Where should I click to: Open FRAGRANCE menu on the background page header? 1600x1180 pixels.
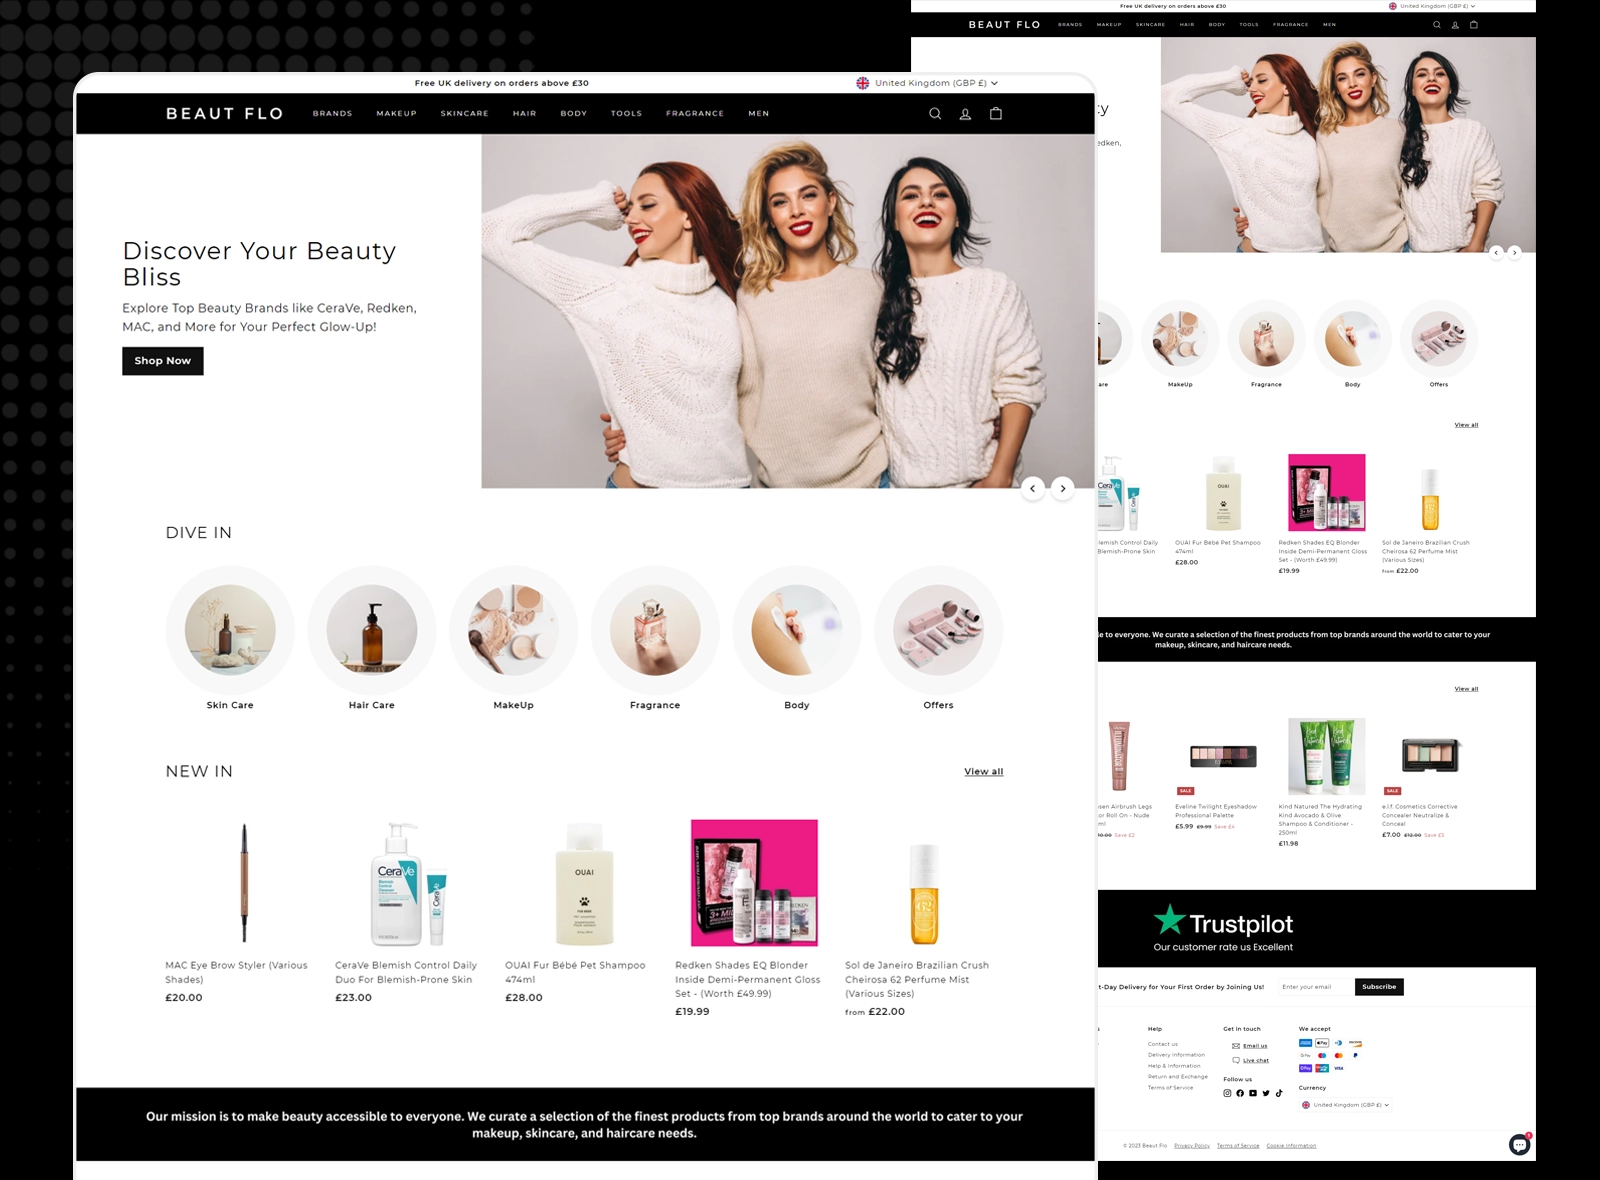click(x=1291, y=25)
